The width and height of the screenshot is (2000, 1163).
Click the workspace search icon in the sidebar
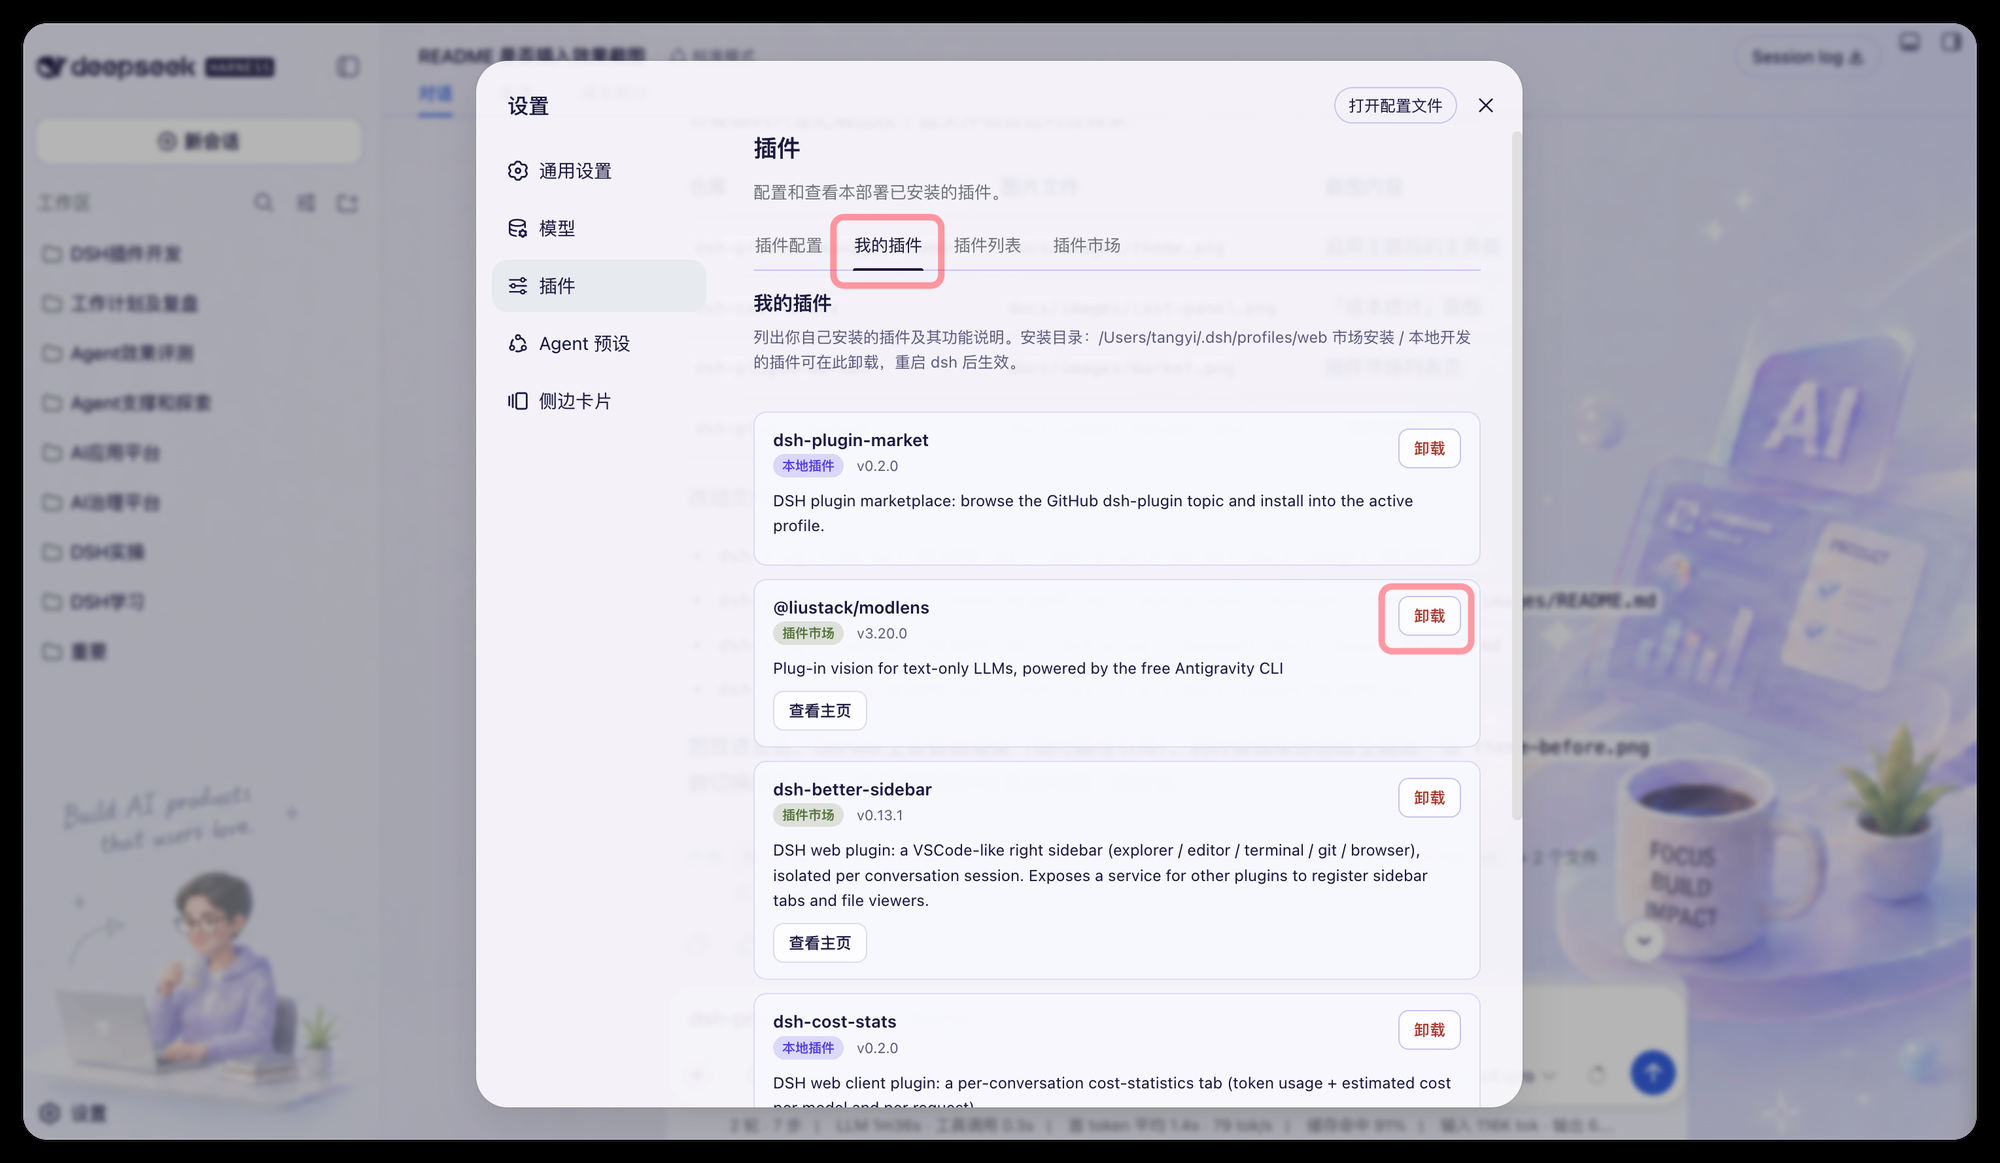[263, 203]
